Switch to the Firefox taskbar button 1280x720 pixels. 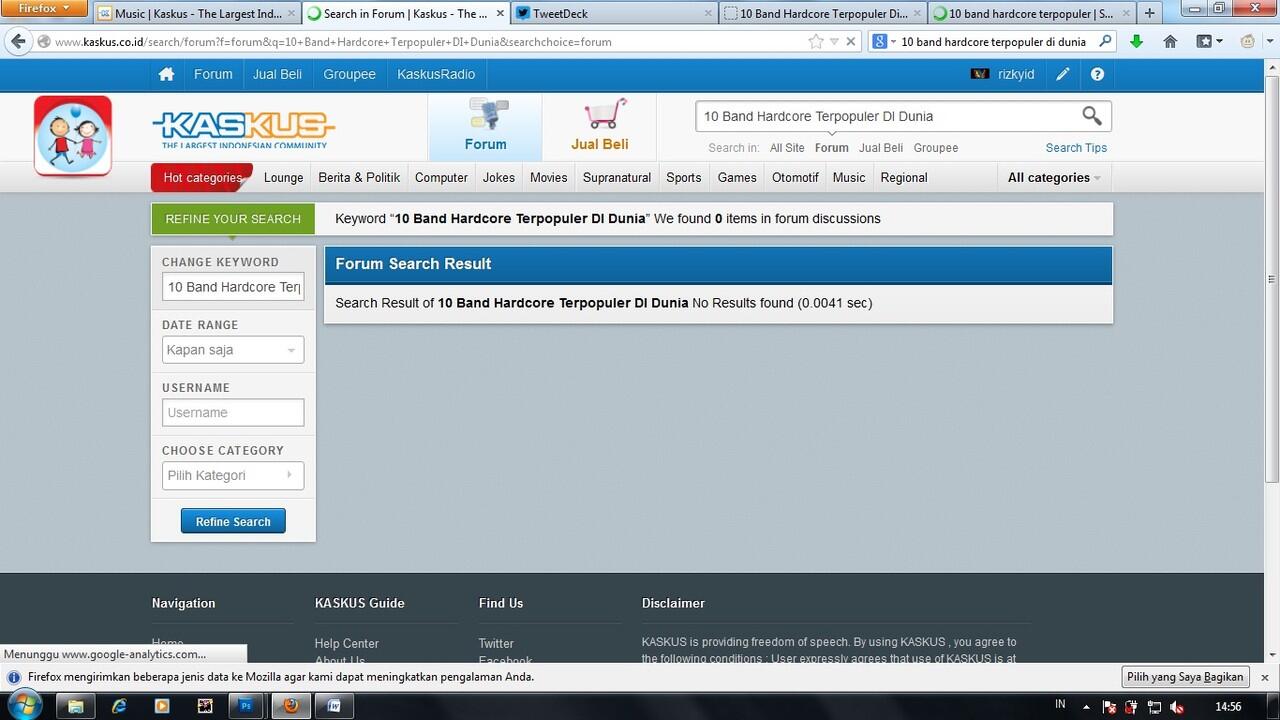point(291,706)
